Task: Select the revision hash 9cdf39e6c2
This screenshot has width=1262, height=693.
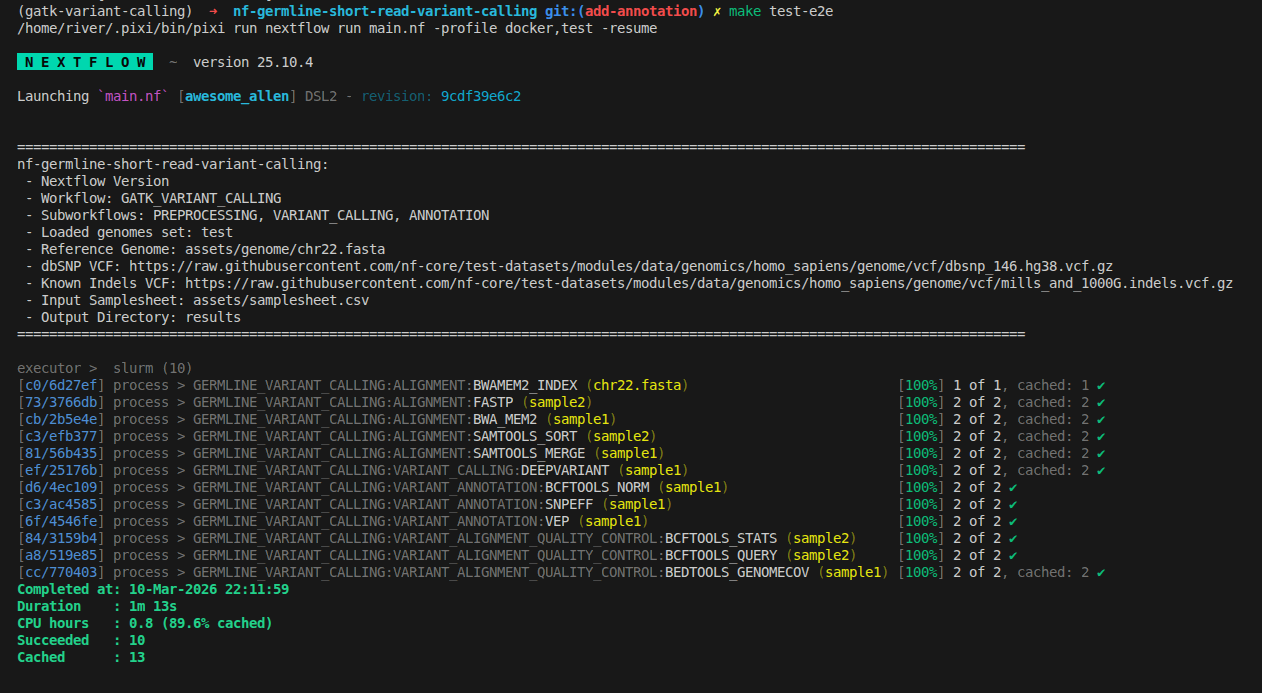Action: (480, 96)
